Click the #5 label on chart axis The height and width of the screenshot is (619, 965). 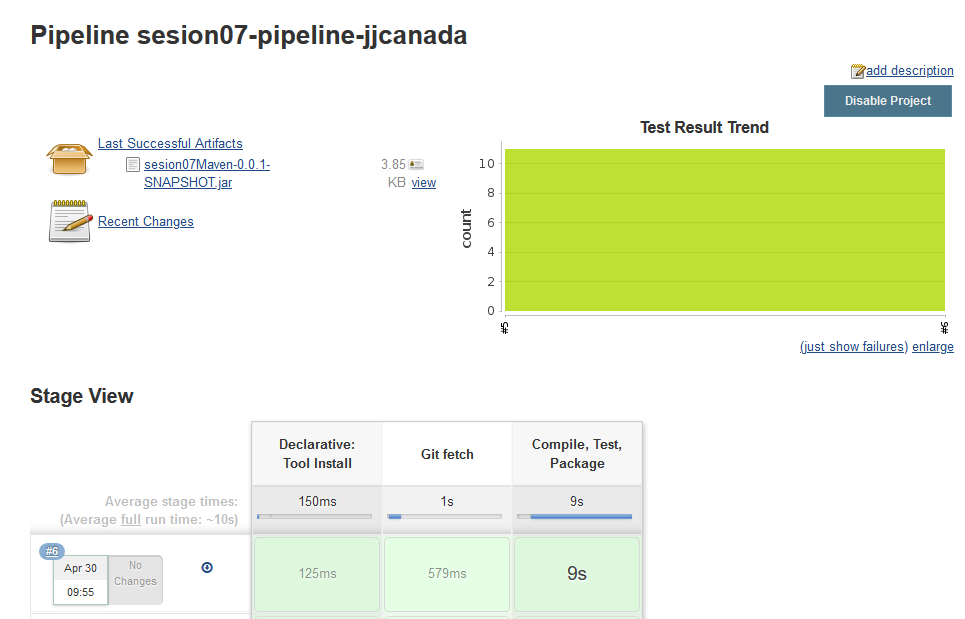pyautogui.click(x=505, y=327)
